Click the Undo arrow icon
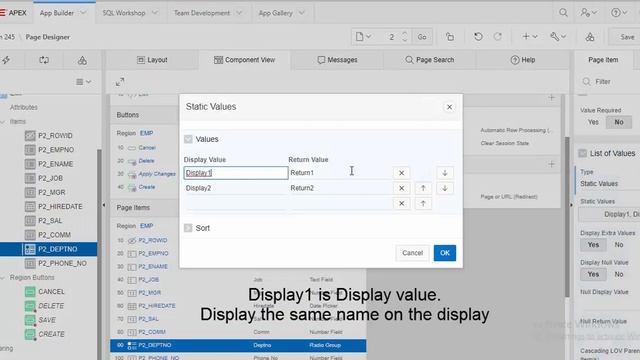640x360 pixels. (478, 37)
